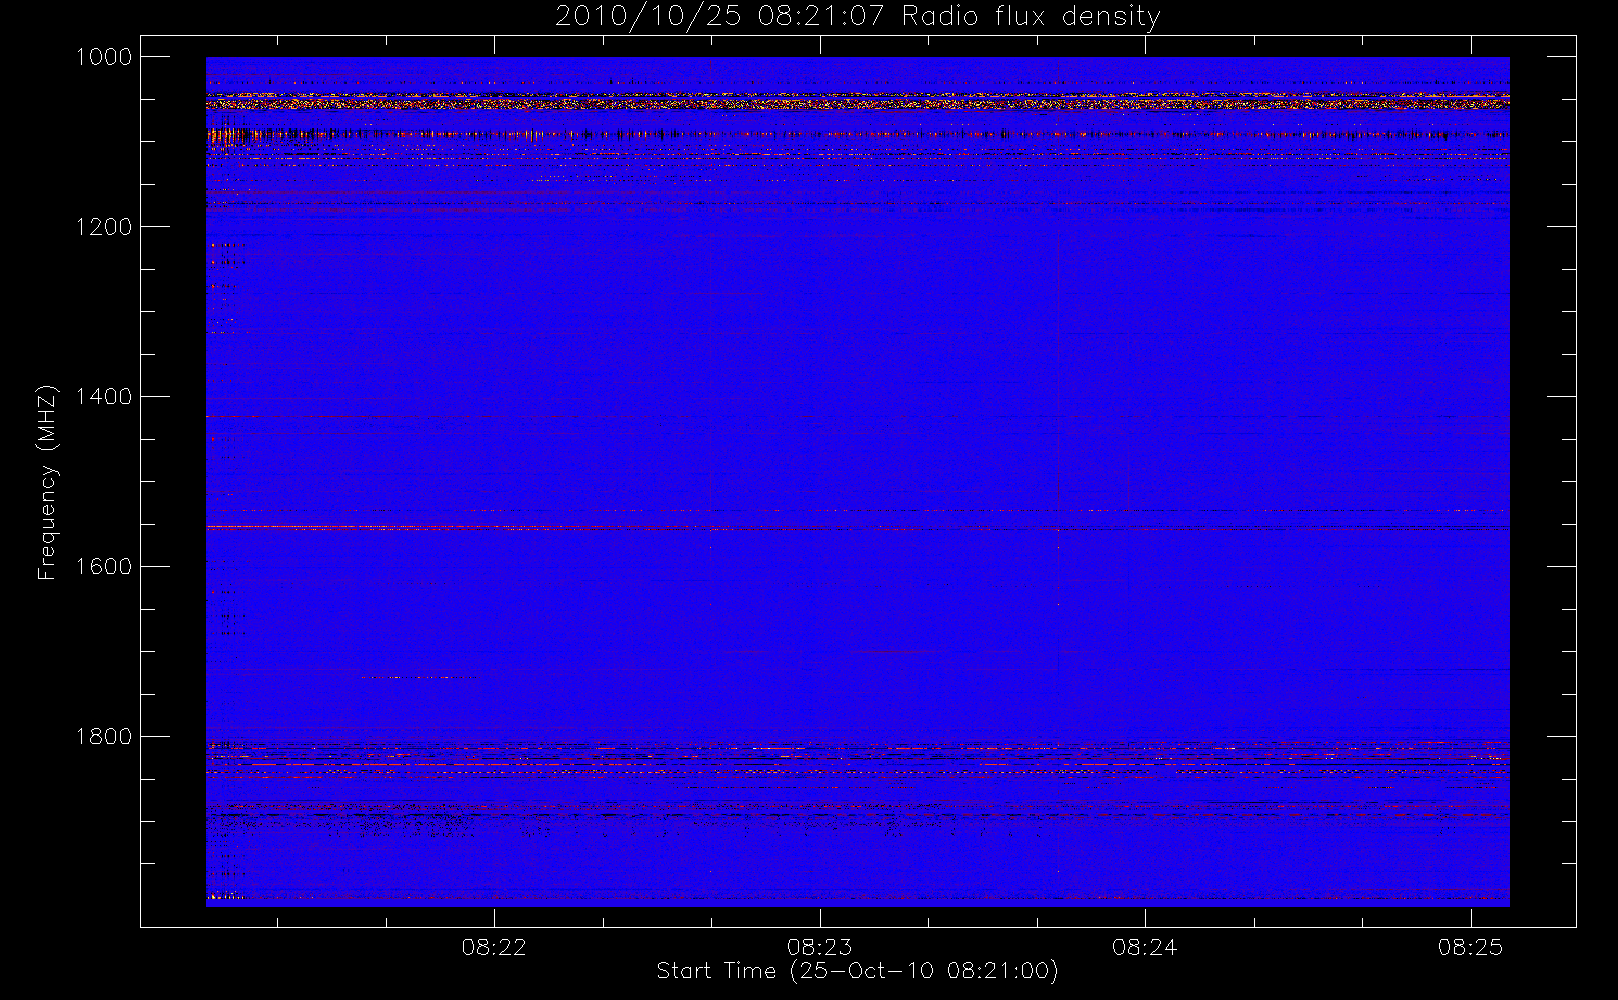
Task: Click the 1000 frequency tick label
Action: point(104,57)
